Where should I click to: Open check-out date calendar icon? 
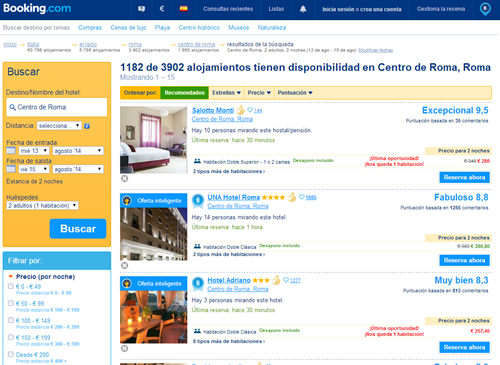[11, 169]
